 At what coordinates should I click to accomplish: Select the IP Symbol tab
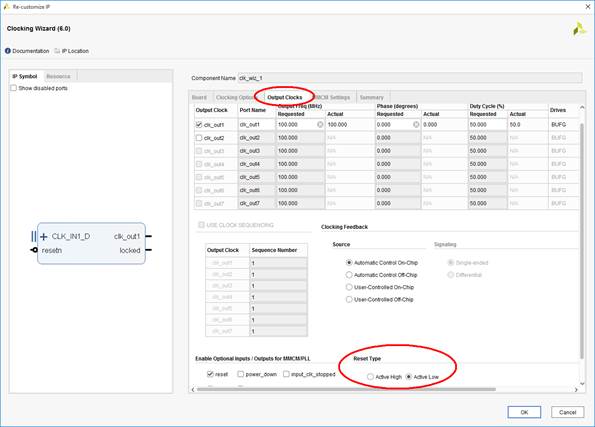point(25,76)
